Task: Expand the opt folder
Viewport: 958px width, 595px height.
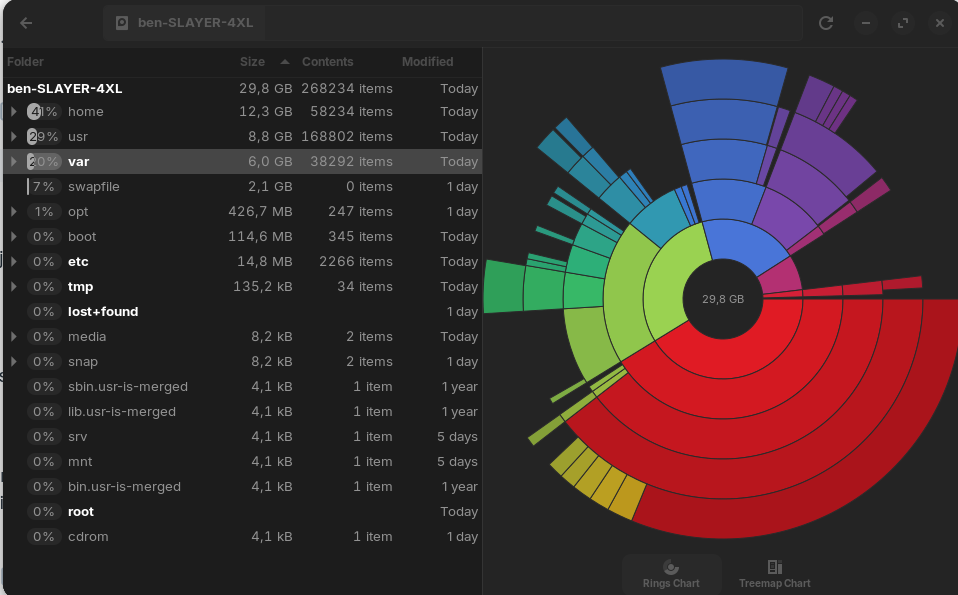Action: pos(13,212)
